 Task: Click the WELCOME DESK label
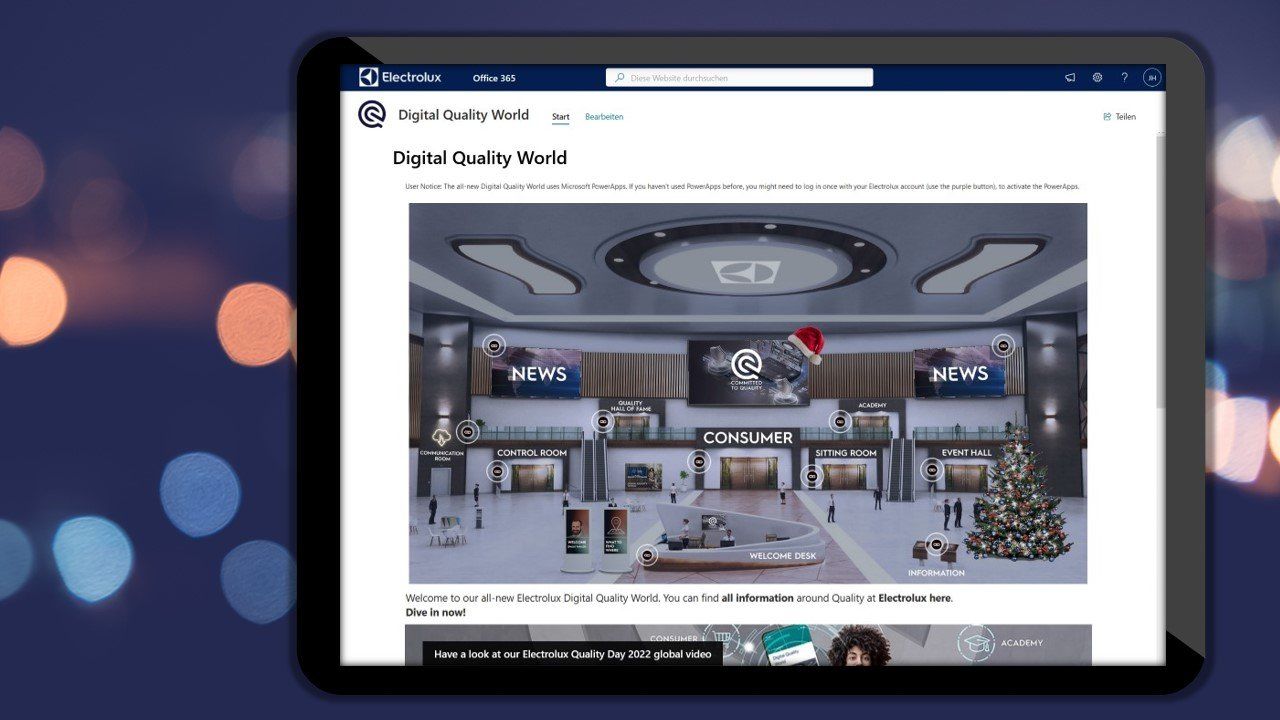click(x=784, y=556)
